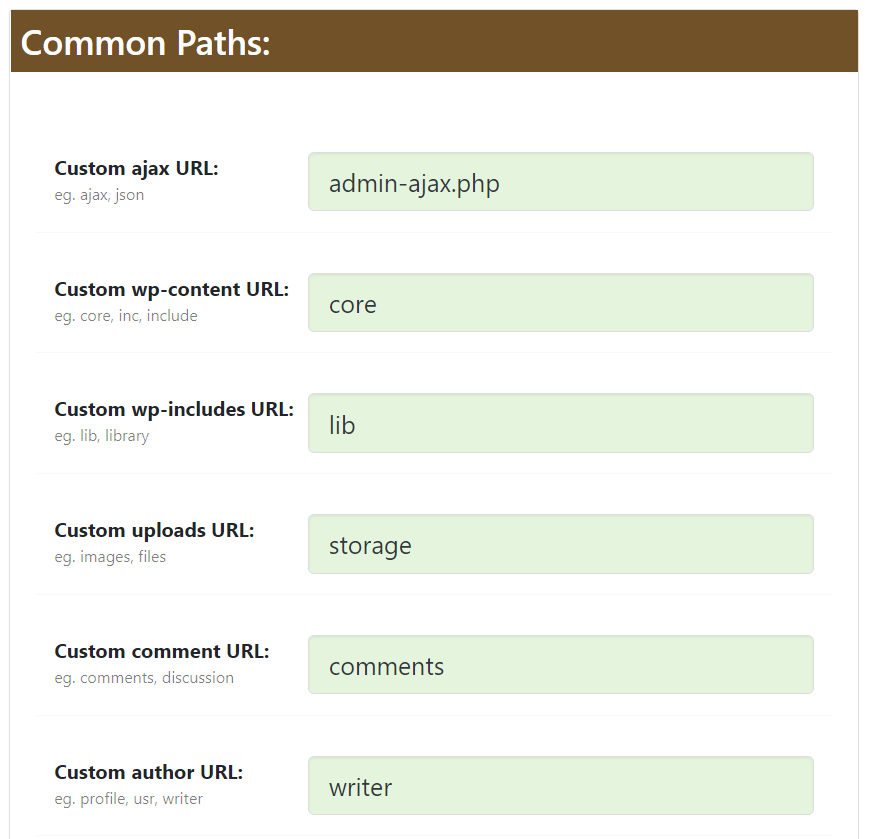The height and width of the screenshot is (839, 870).
Task: Click the 'eg. lib, library' example text
Action: coord(101,436)
